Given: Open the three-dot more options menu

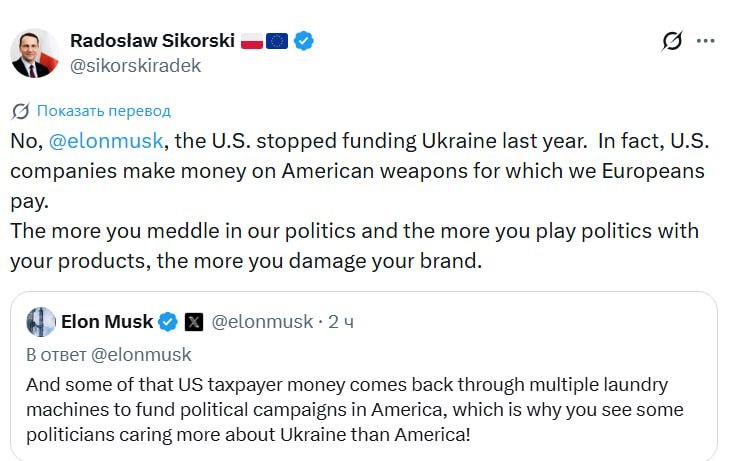Looking at the screenshot, I should pyautogui.click(x=705, y=41).
